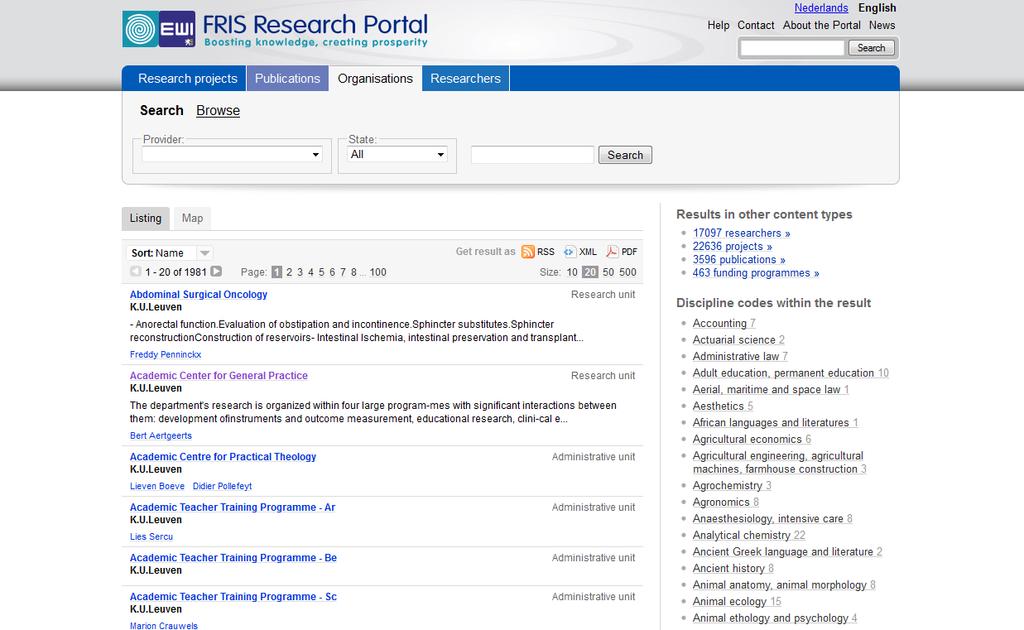Screen dimensions: 1024x630
Task: Go to next results page arrow
Action: tap(216, 272)
